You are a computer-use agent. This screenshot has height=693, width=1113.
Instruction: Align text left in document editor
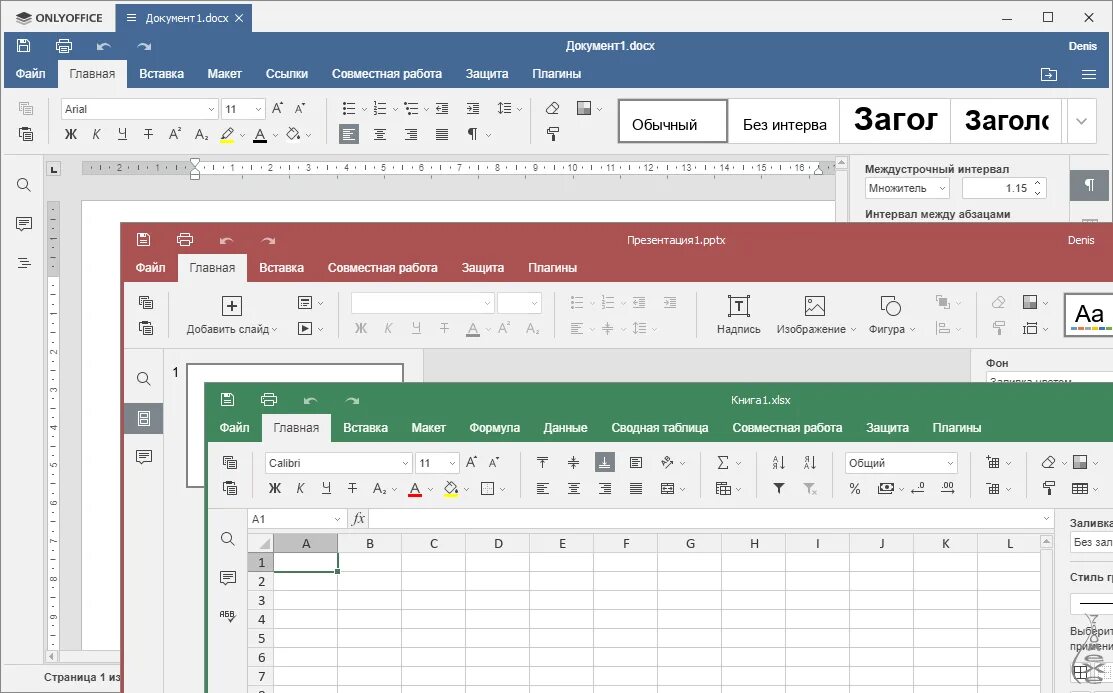point(349,134)
